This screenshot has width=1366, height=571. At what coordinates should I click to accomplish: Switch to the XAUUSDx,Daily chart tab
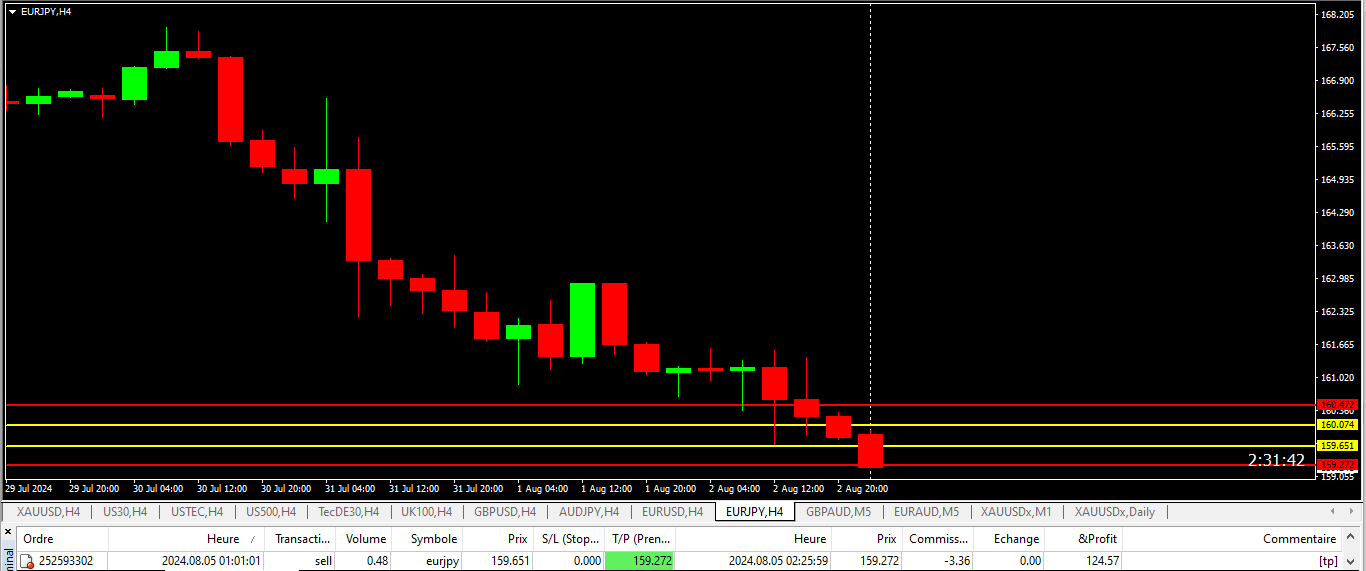coord(1114,512)
